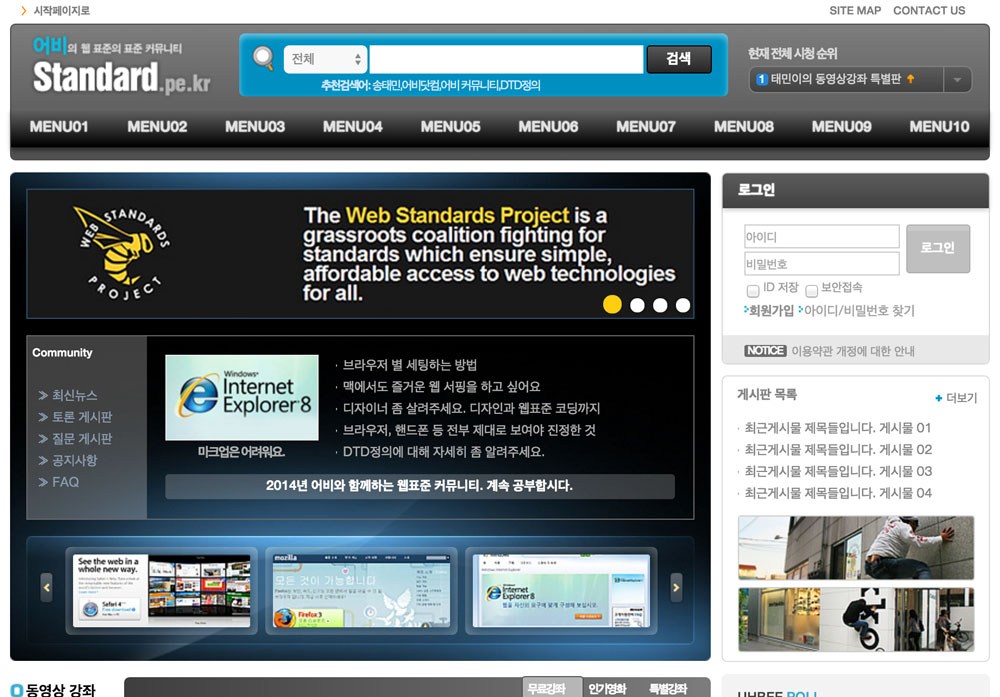Viewport: 1000px width, 697px height.
Task: Click the 비밀번호 input field
Action: [821, 263]
